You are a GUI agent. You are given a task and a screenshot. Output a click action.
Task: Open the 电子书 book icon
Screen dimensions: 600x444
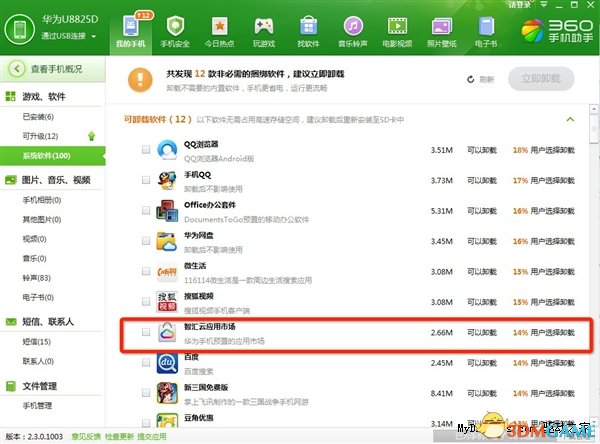[486, 26]
